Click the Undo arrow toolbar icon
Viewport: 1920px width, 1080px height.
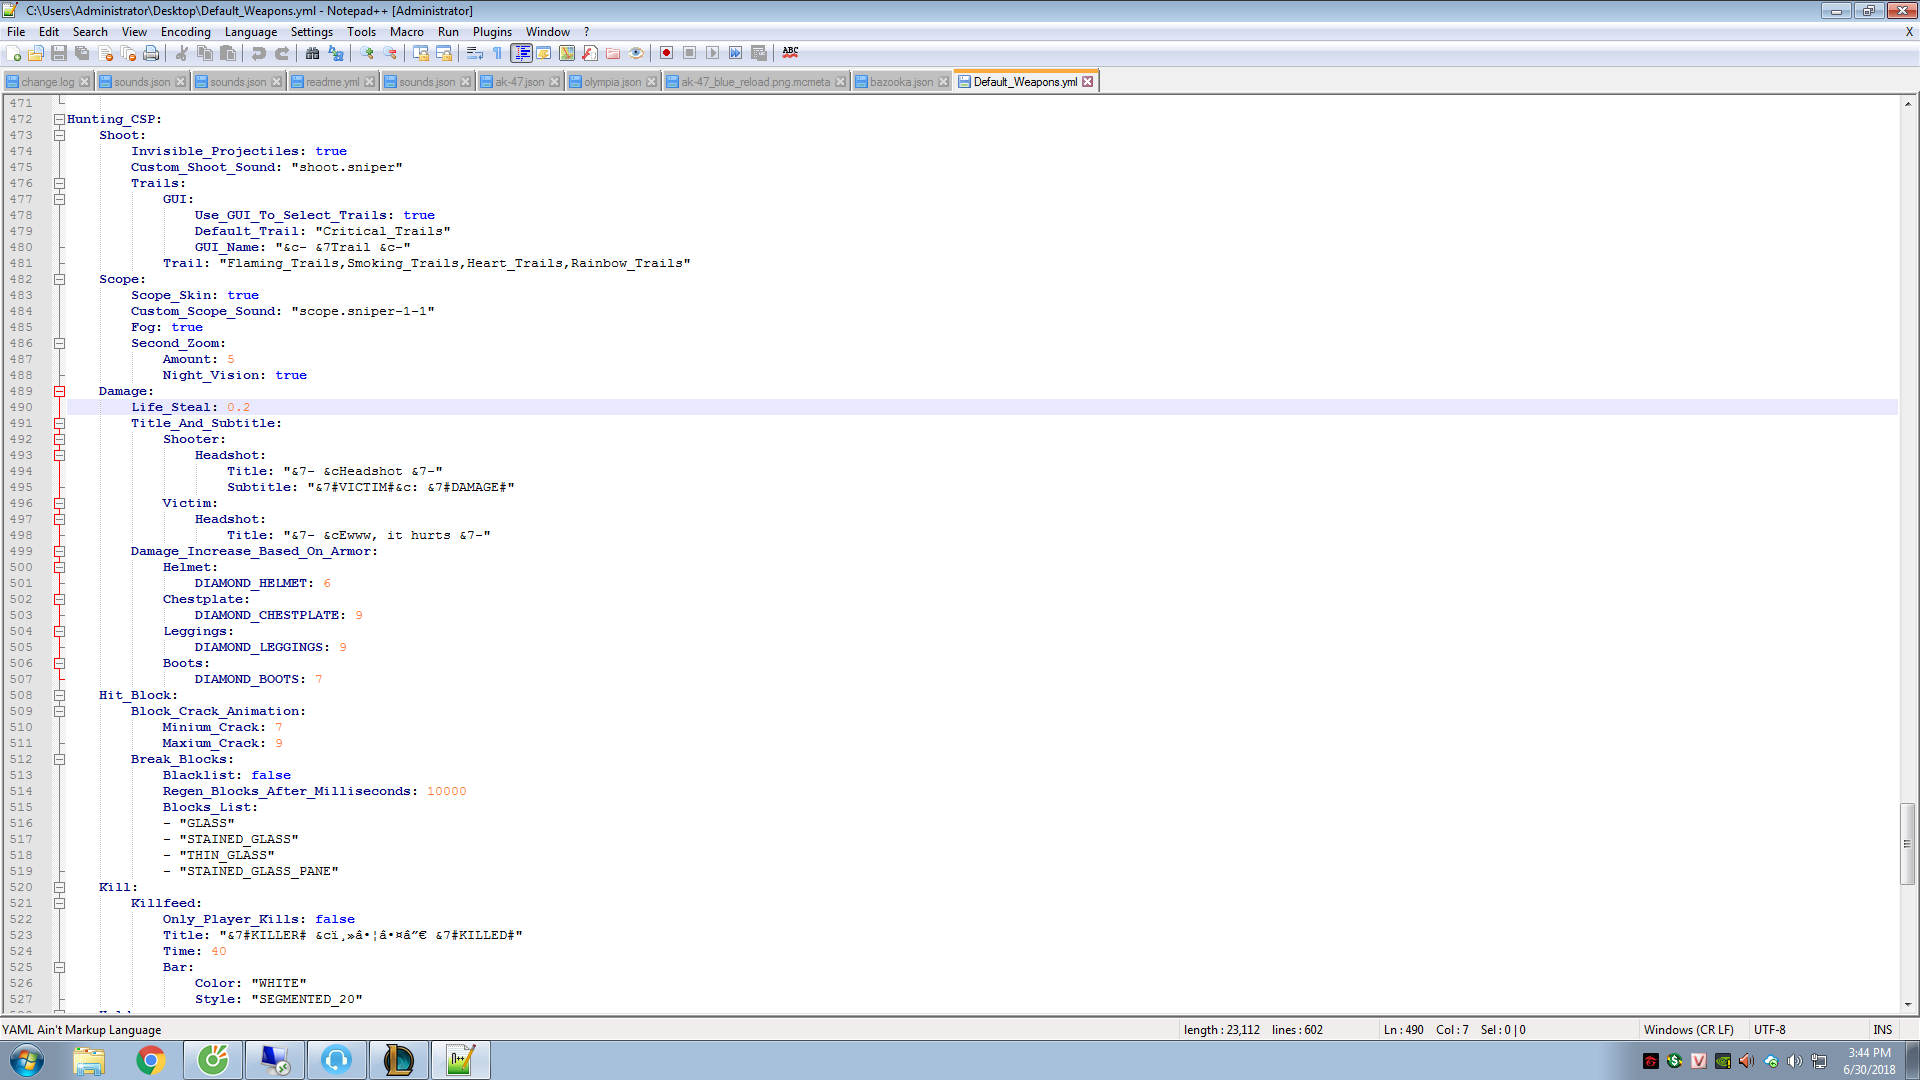coord(259,53)
